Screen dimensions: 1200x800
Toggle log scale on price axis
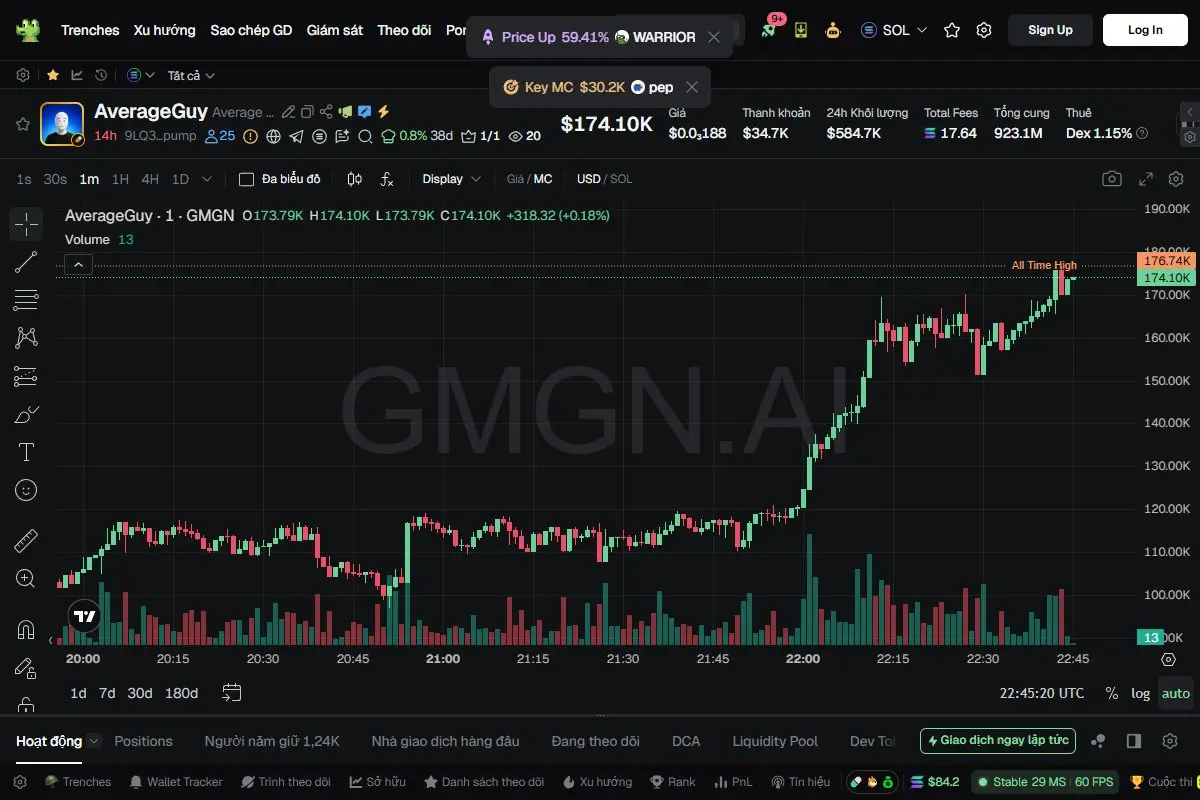(1140, 693)
